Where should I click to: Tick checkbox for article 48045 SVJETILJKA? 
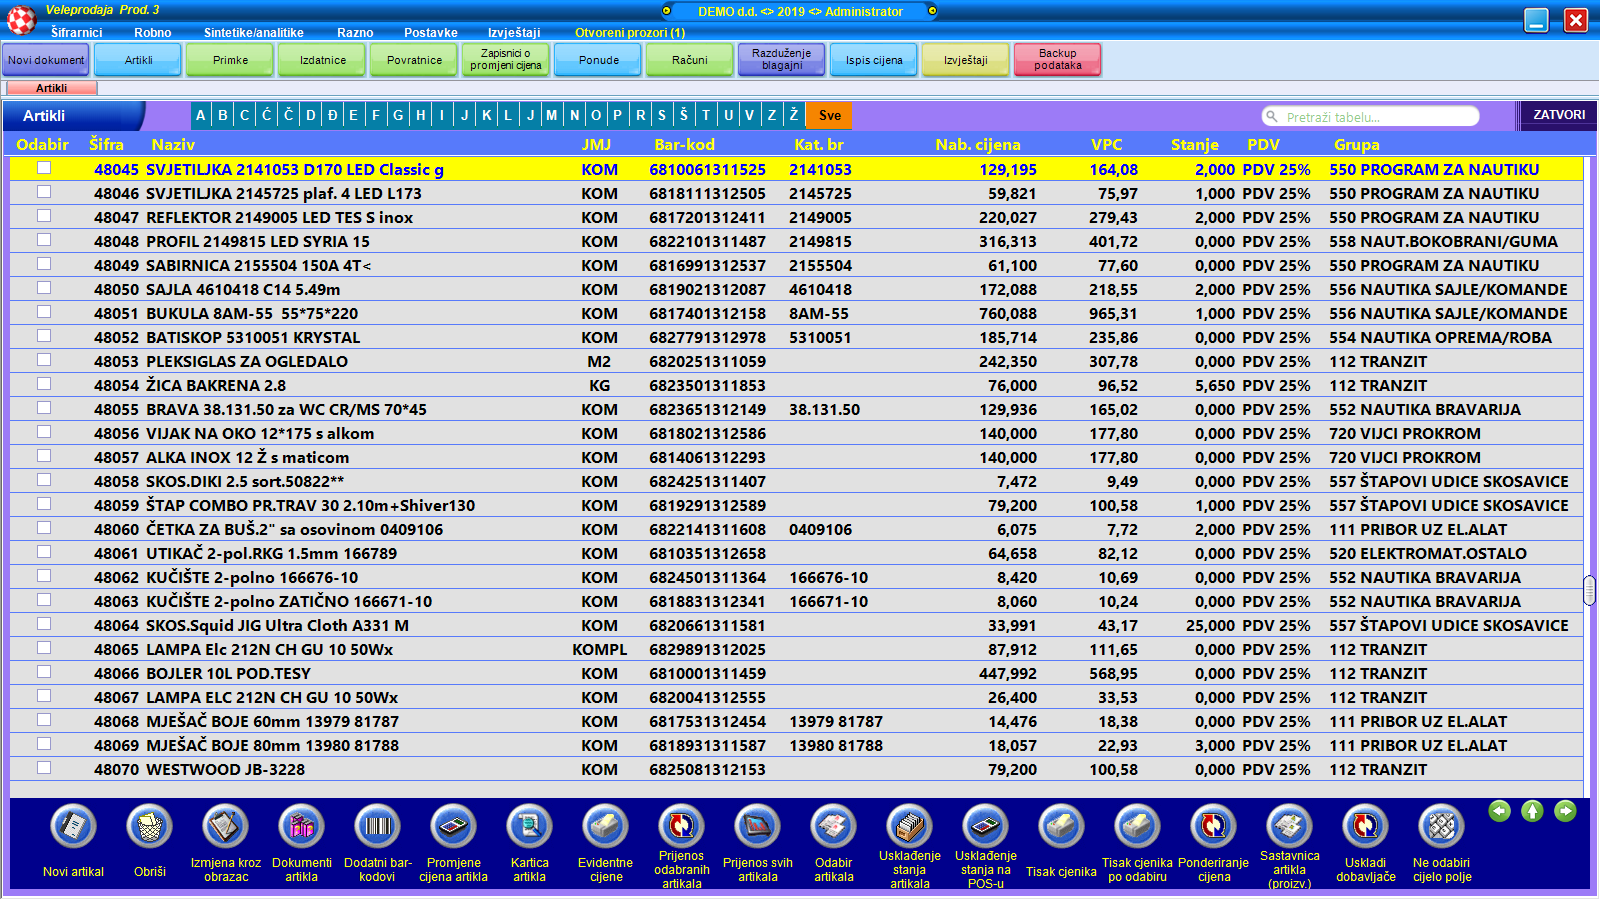coord(44,168)
